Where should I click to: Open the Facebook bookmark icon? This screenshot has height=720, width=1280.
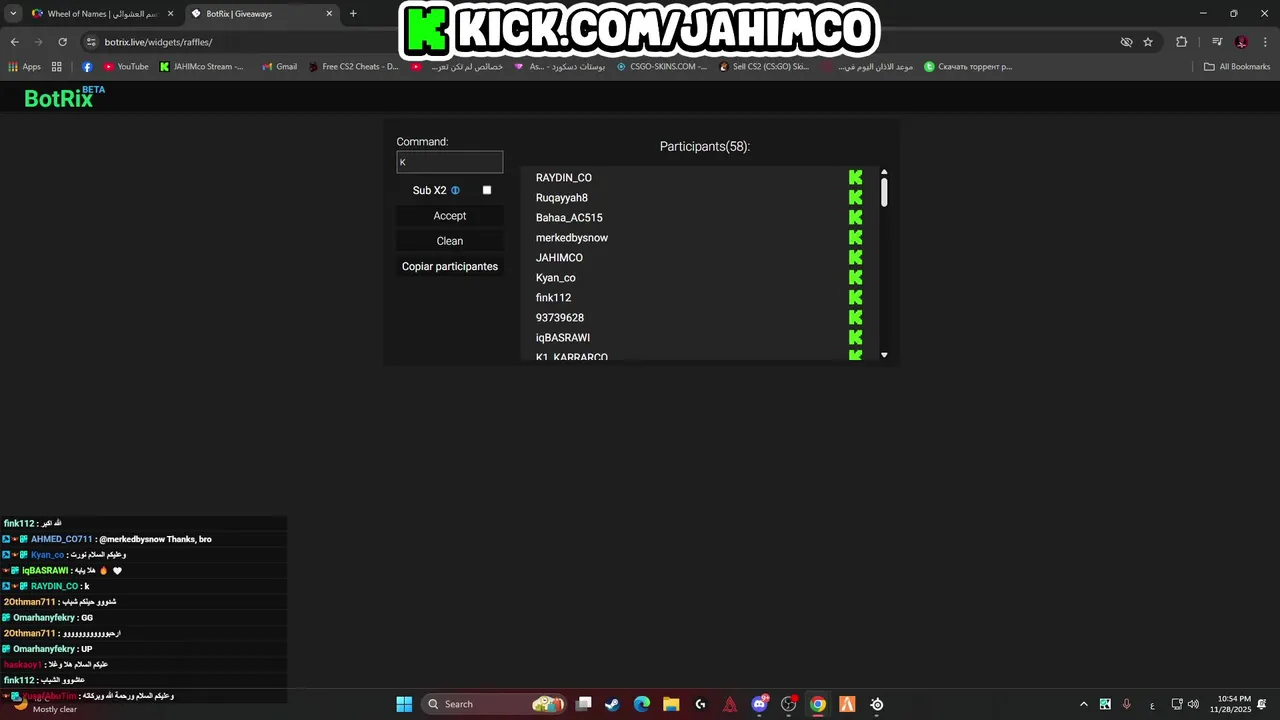(x=87, y=67)
